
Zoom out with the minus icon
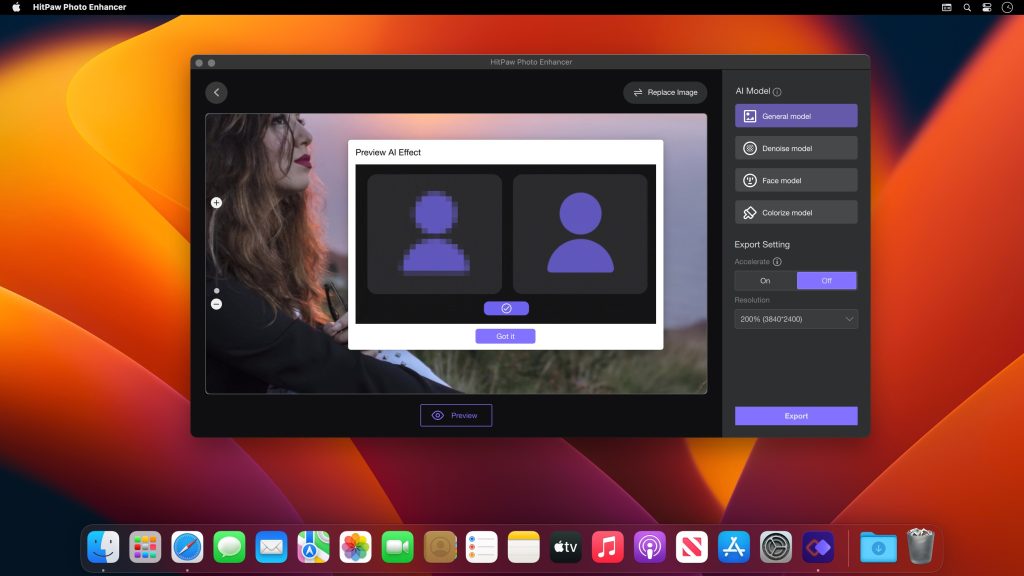(x=216, y=303)
